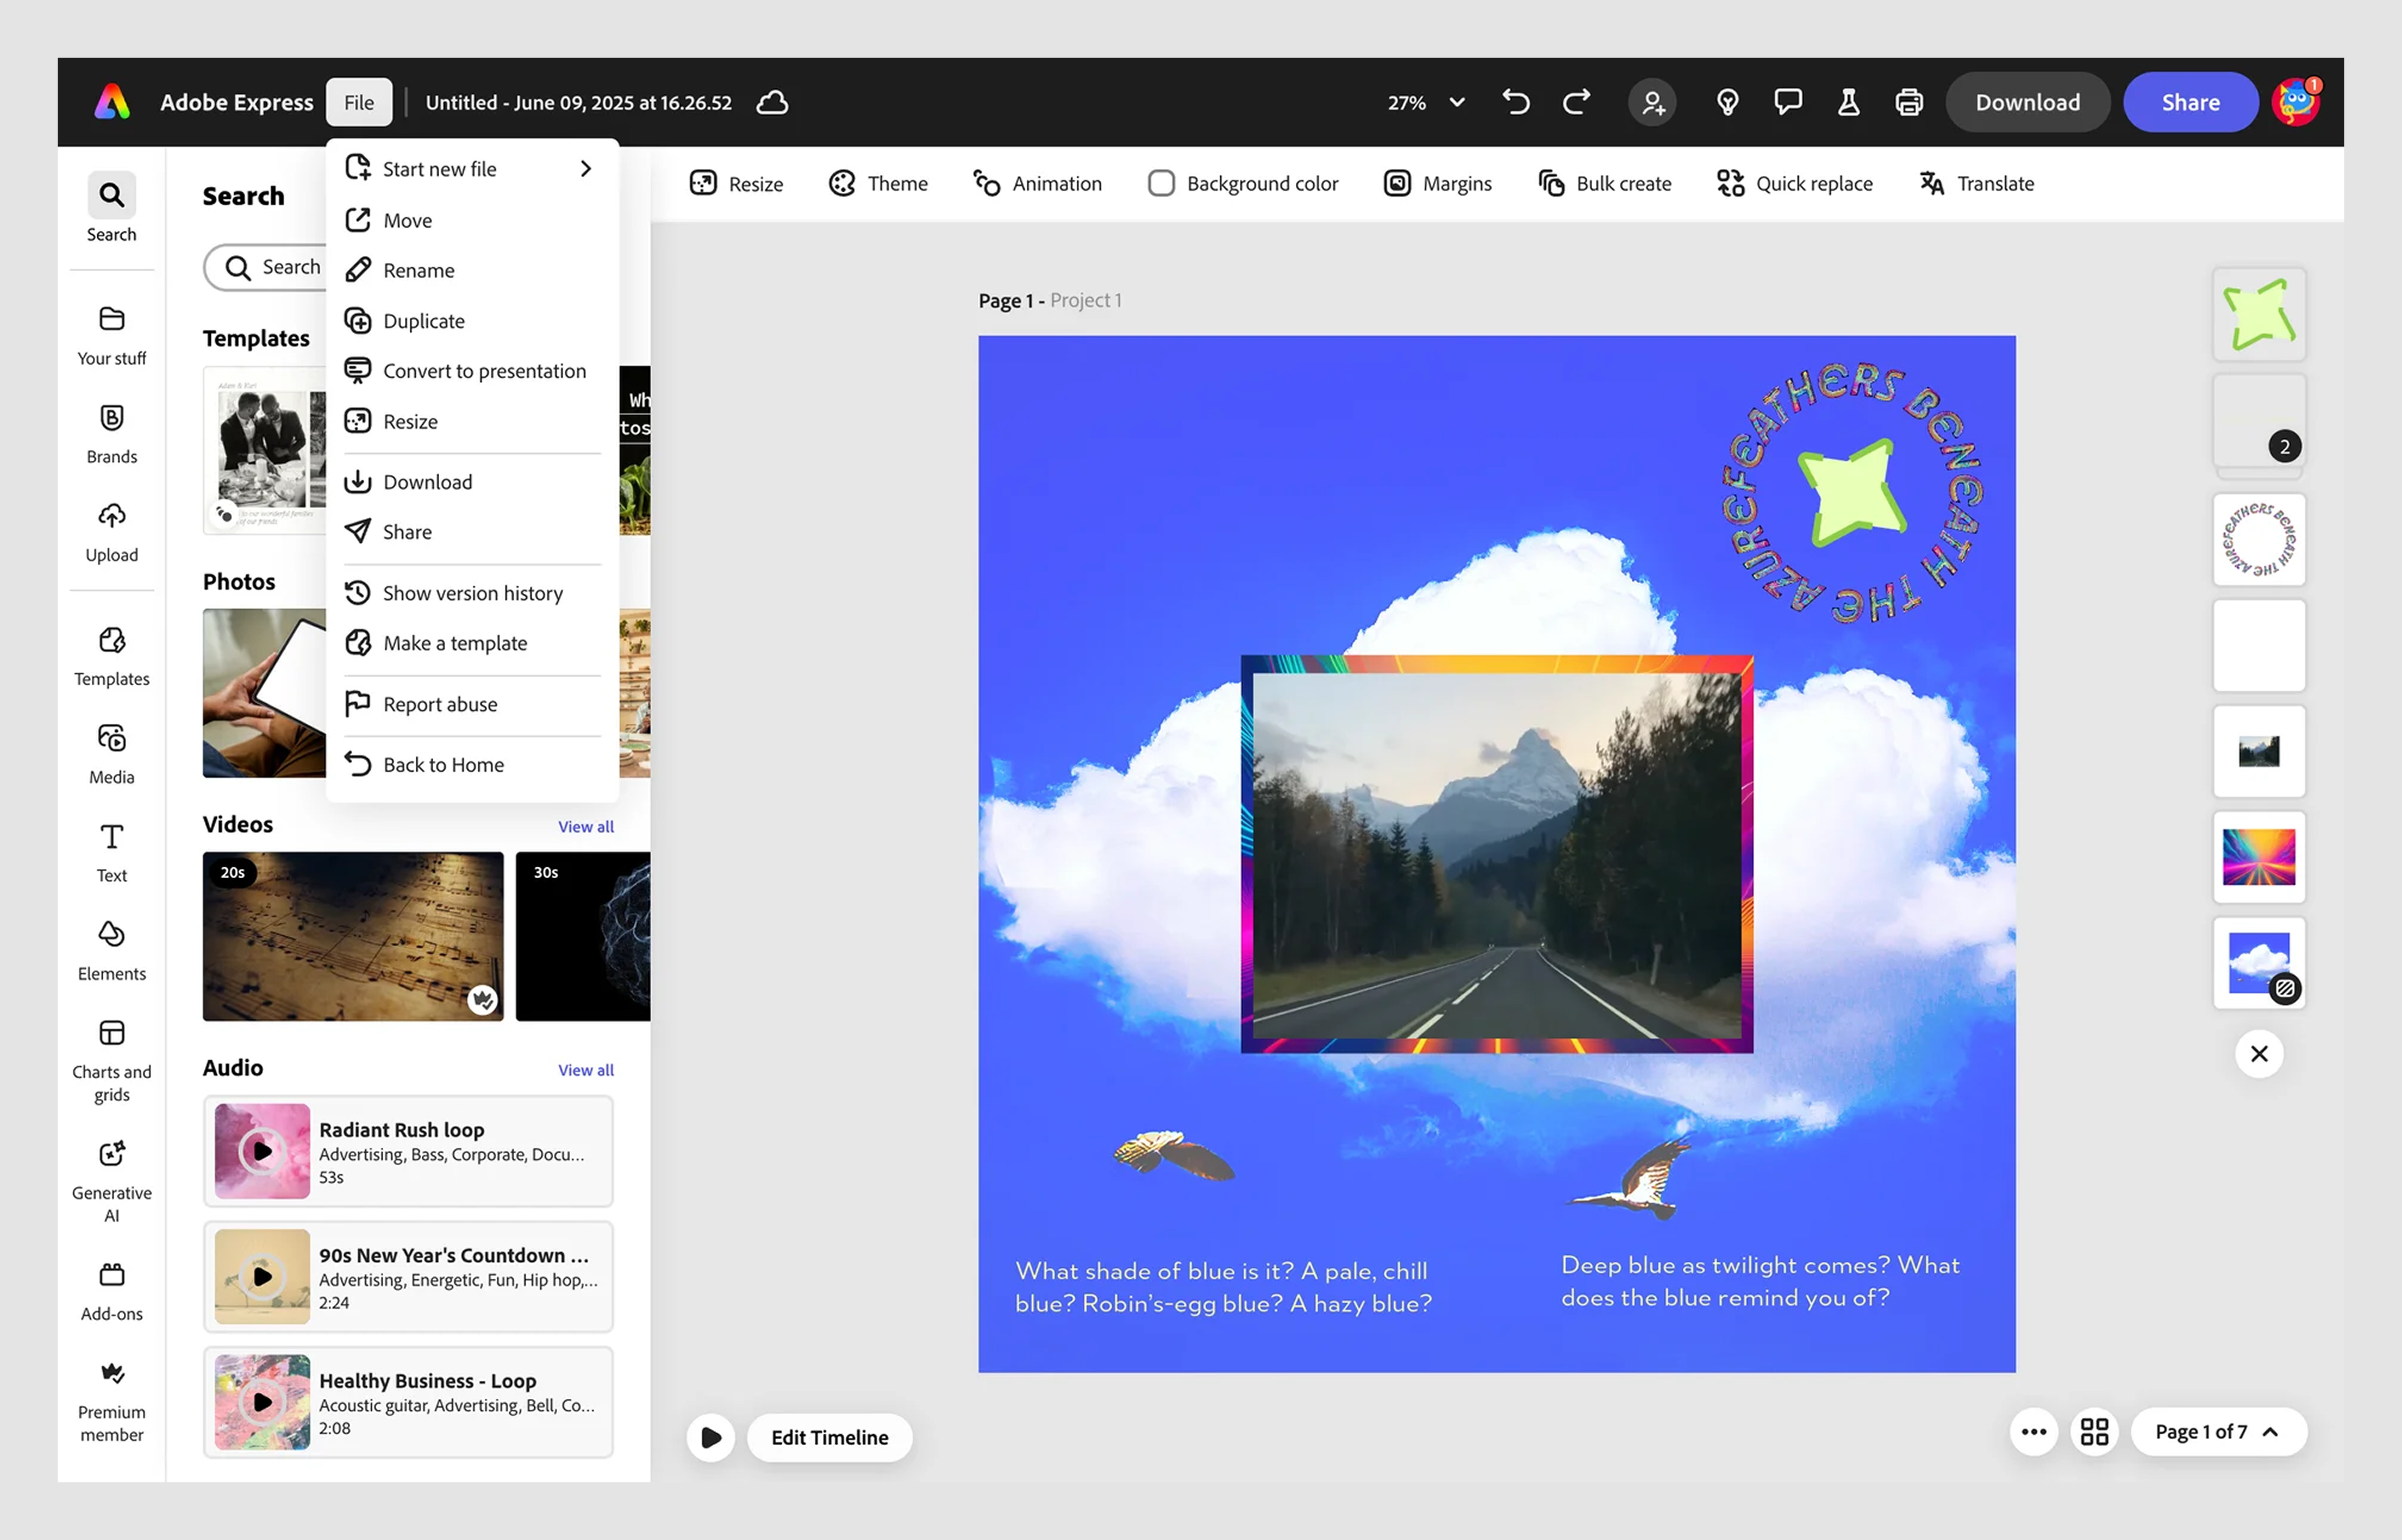
Task: Choose Rename in the File menu
Action: click(472, 270)
